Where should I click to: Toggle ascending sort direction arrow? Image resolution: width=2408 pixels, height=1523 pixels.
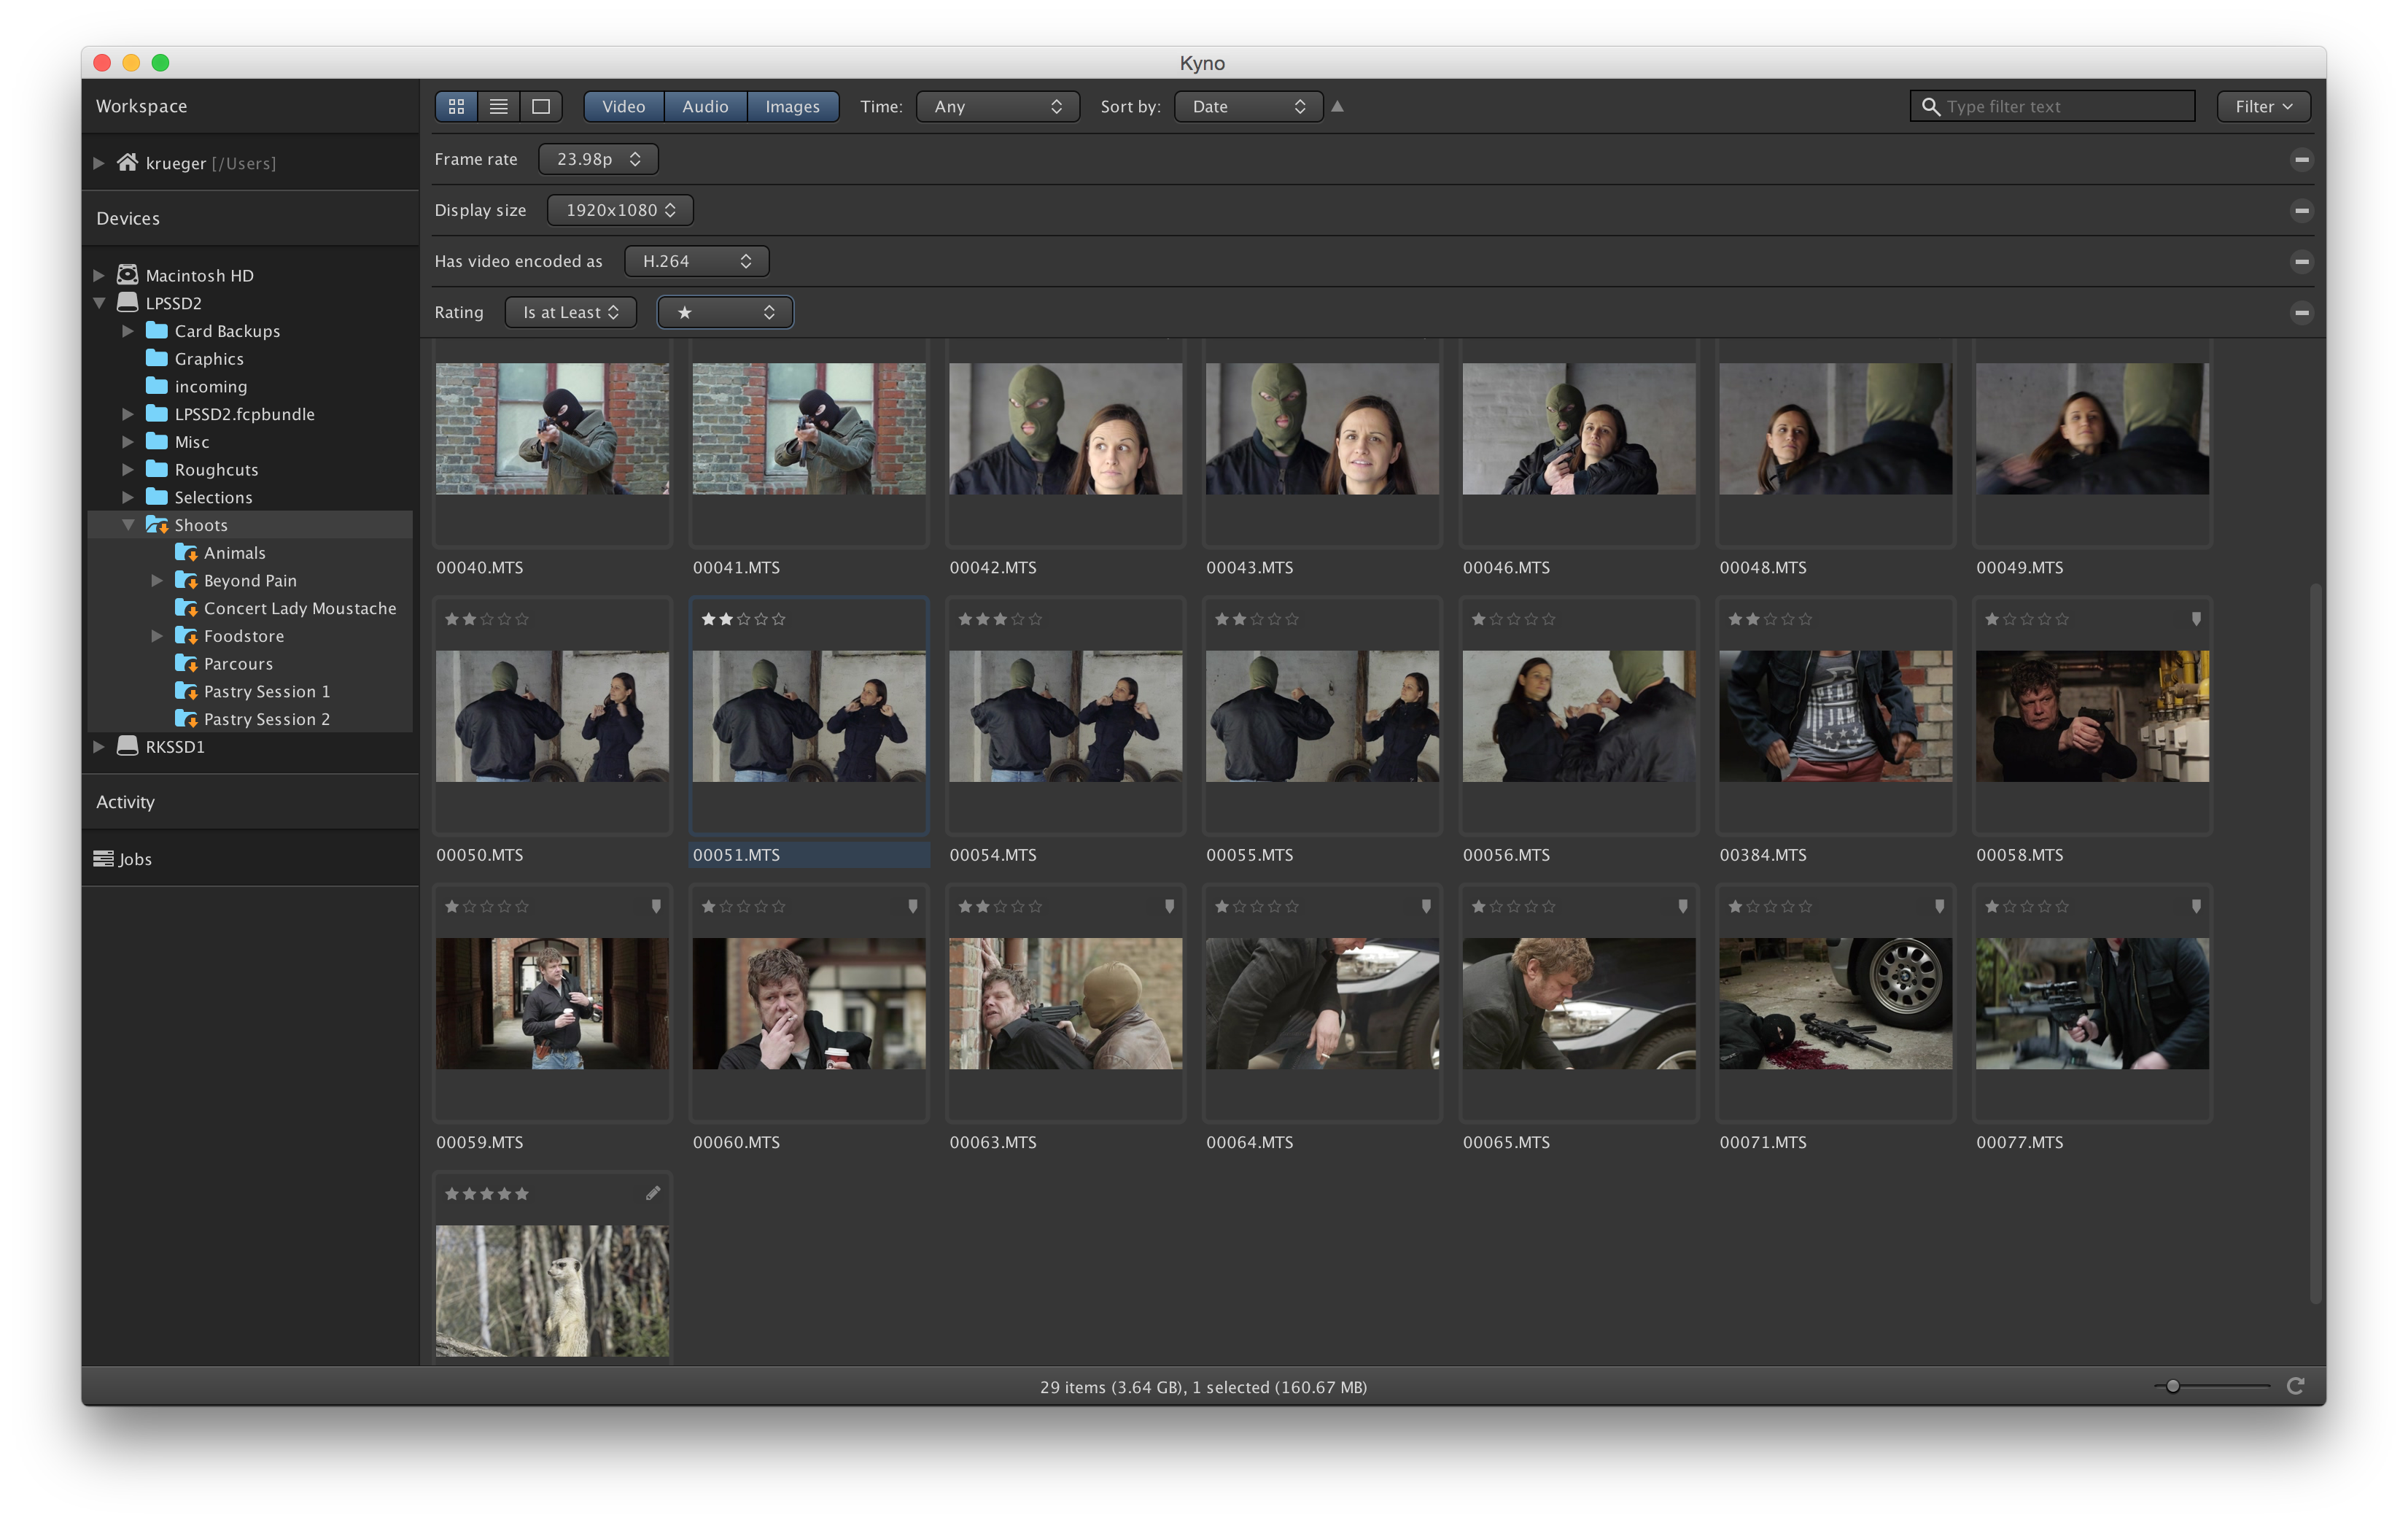[x=1337, y=106]
